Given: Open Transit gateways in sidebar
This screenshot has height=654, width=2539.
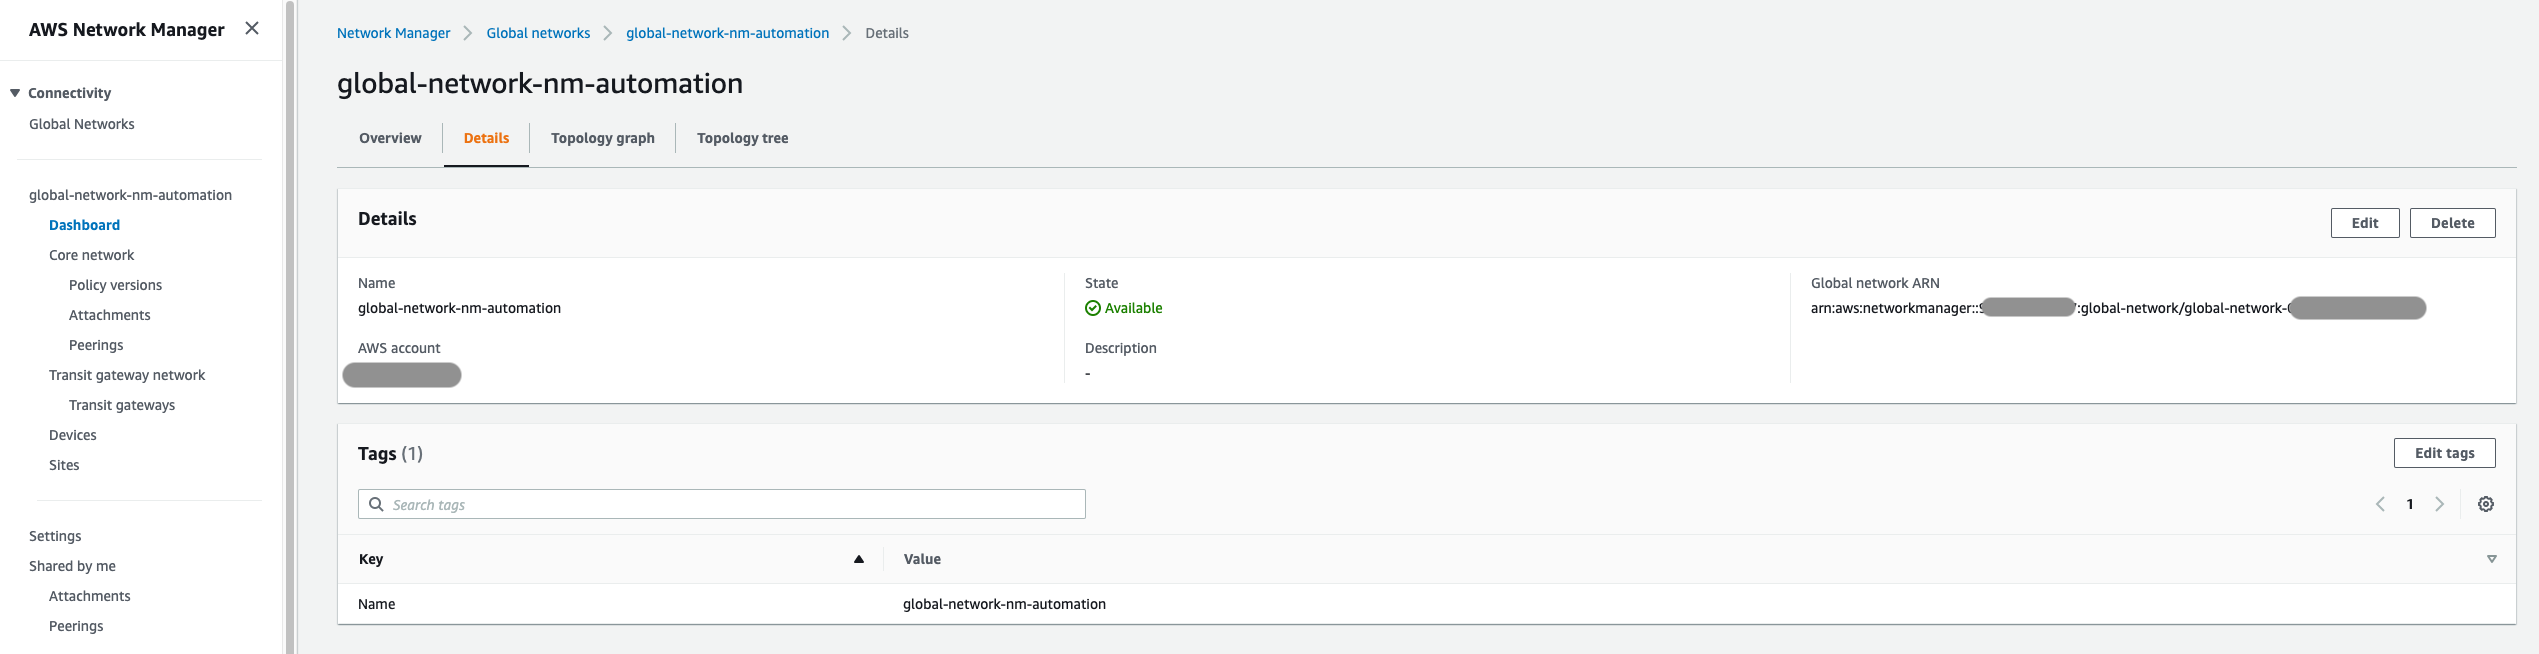Looking at the screenshot, I should click(122, 405).
